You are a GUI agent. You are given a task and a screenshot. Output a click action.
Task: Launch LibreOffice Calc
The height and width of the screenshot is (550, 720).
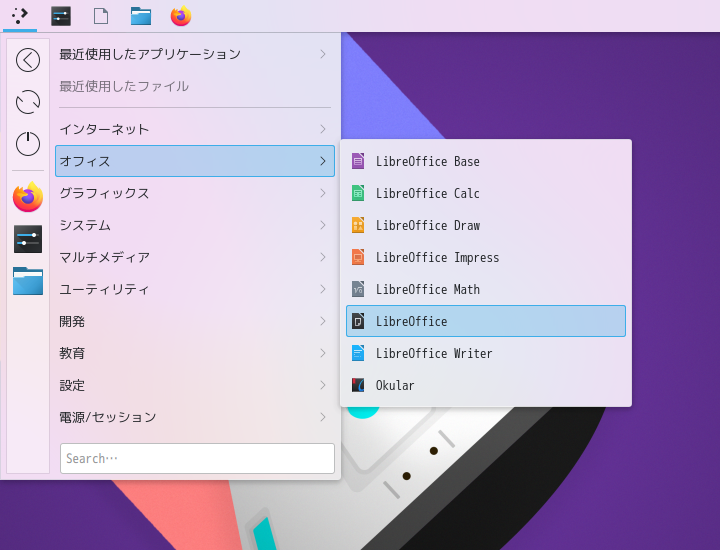(x=486, y=193)
